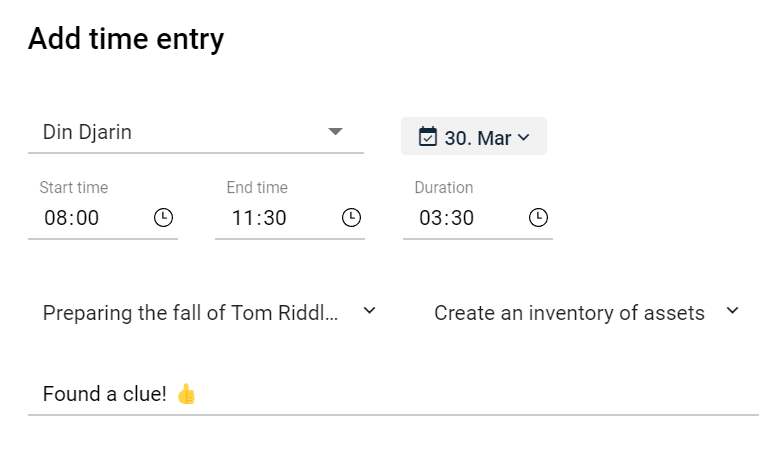Image resolution: width=759 pixels, height=459 pixels.
Task: Click the 30. Mar date button
Action: point(474,137)
